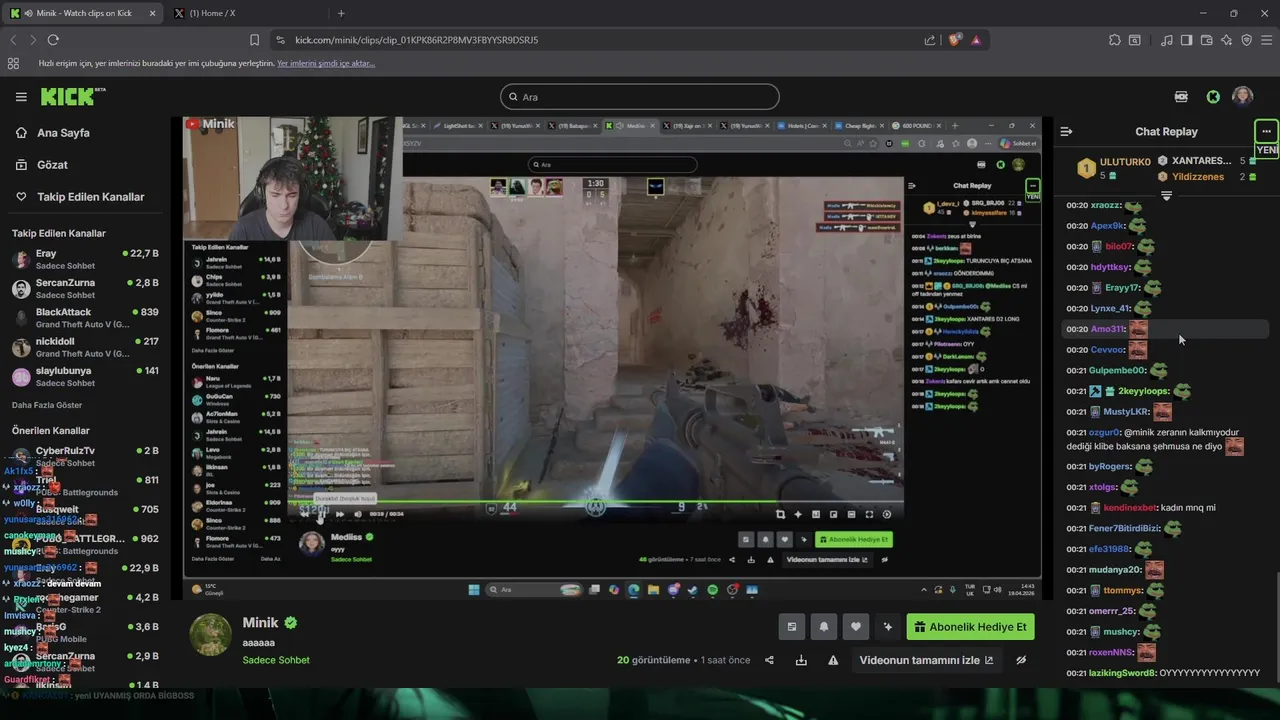Switch to Minik - Watch clips on Kick tab

84,13
